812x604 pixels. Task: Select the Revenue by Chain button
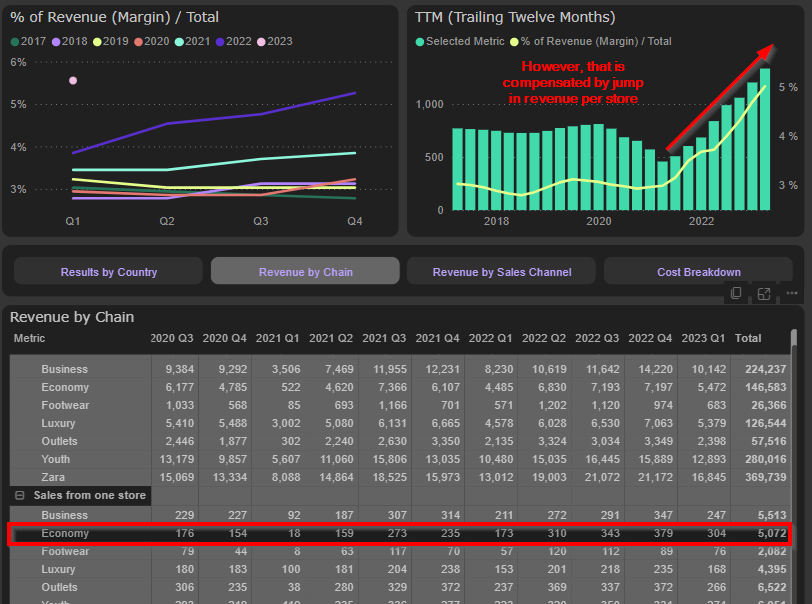(305, 272)
